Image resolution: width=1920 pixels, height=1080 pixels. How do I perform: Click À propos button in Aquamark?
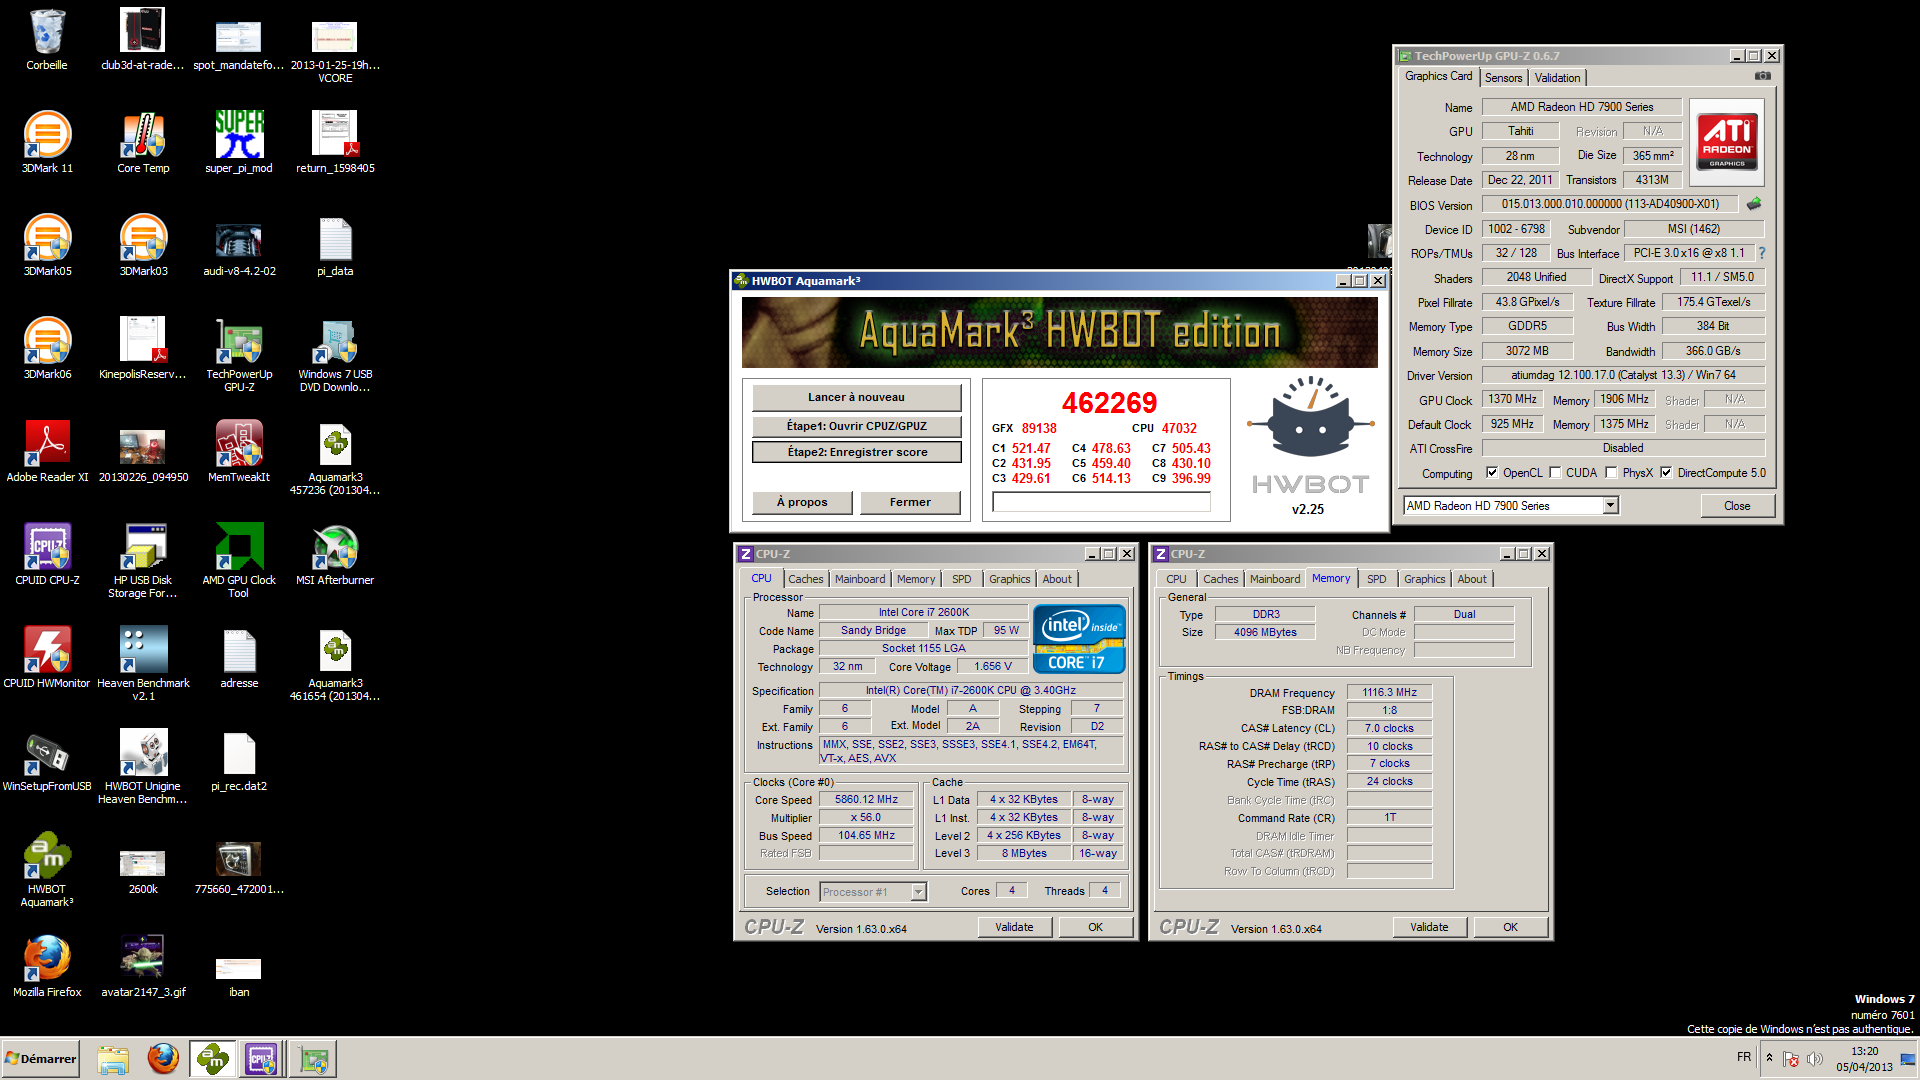pyautogui.click(x=802, y=502)
